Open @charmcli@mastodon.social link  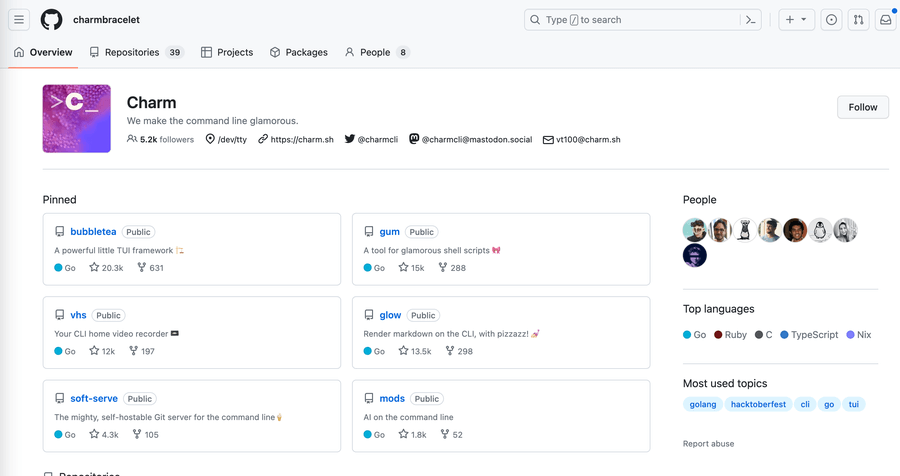pyautogui.click(x=477, y=140)
